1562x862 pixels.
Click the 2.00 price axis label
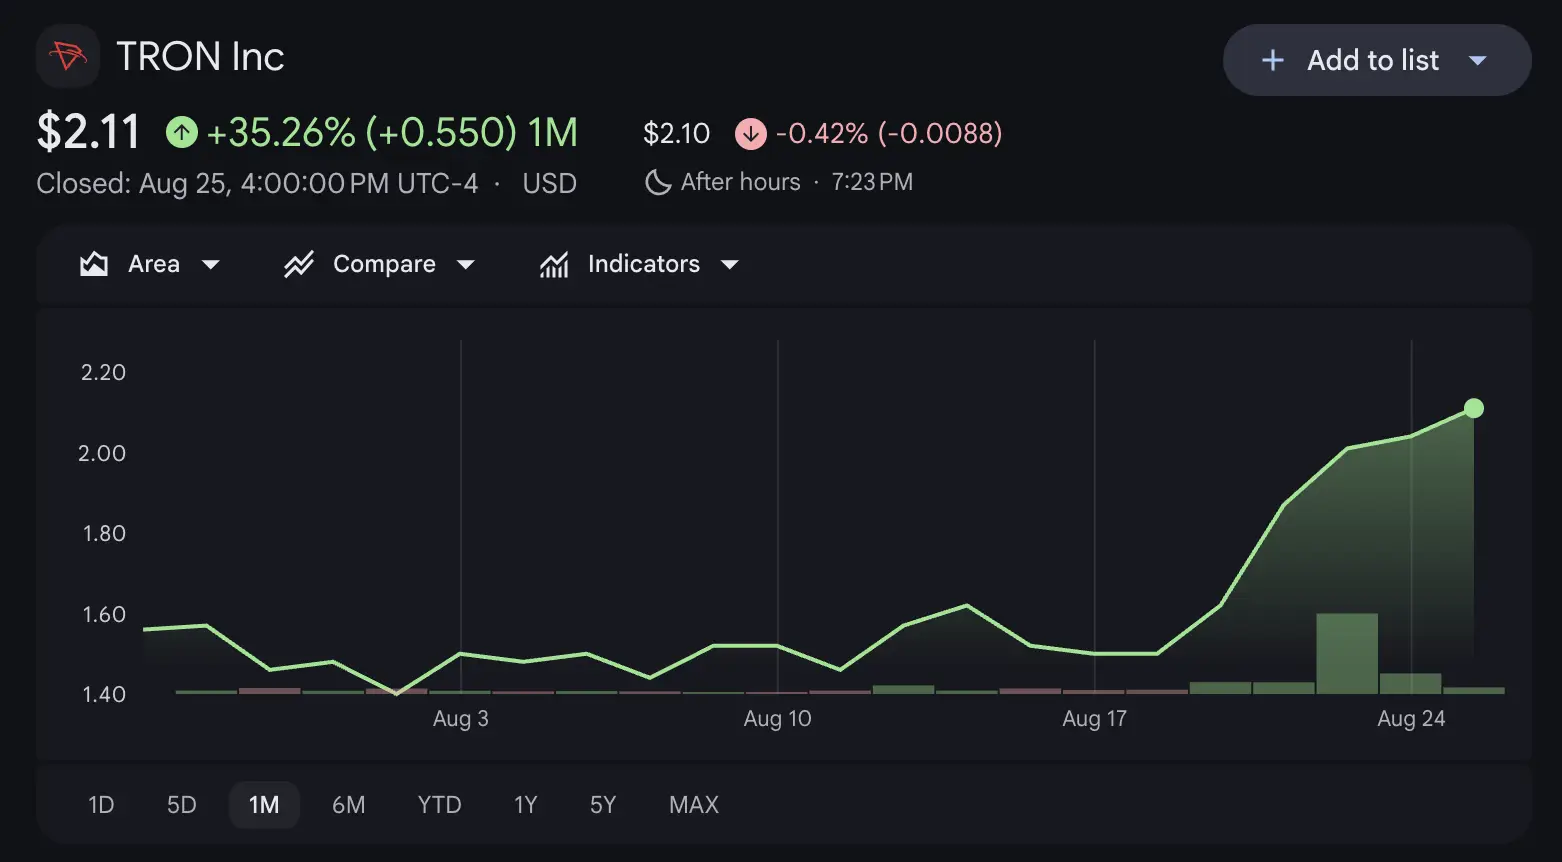(102, 454)
